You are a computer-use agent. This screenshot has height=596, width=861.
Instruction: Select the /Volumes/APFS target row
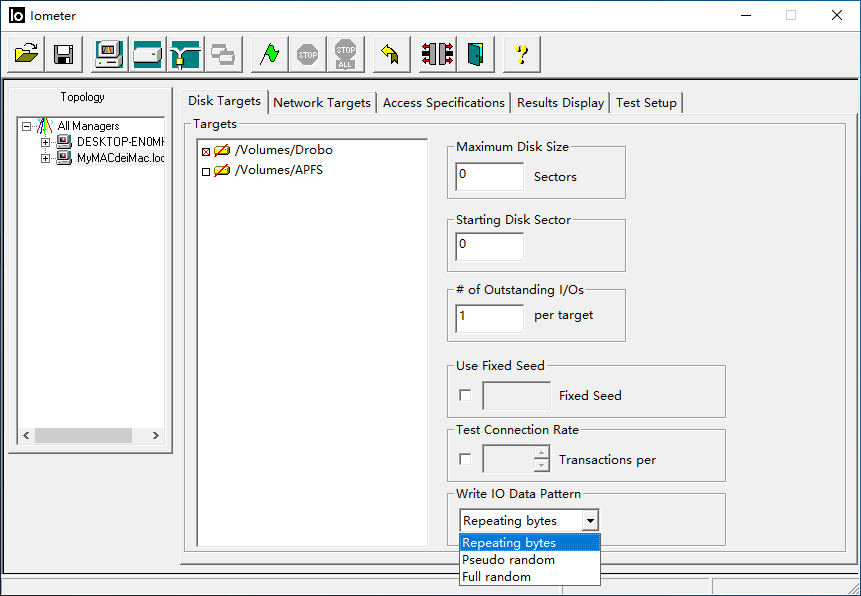tap(278, 170)
